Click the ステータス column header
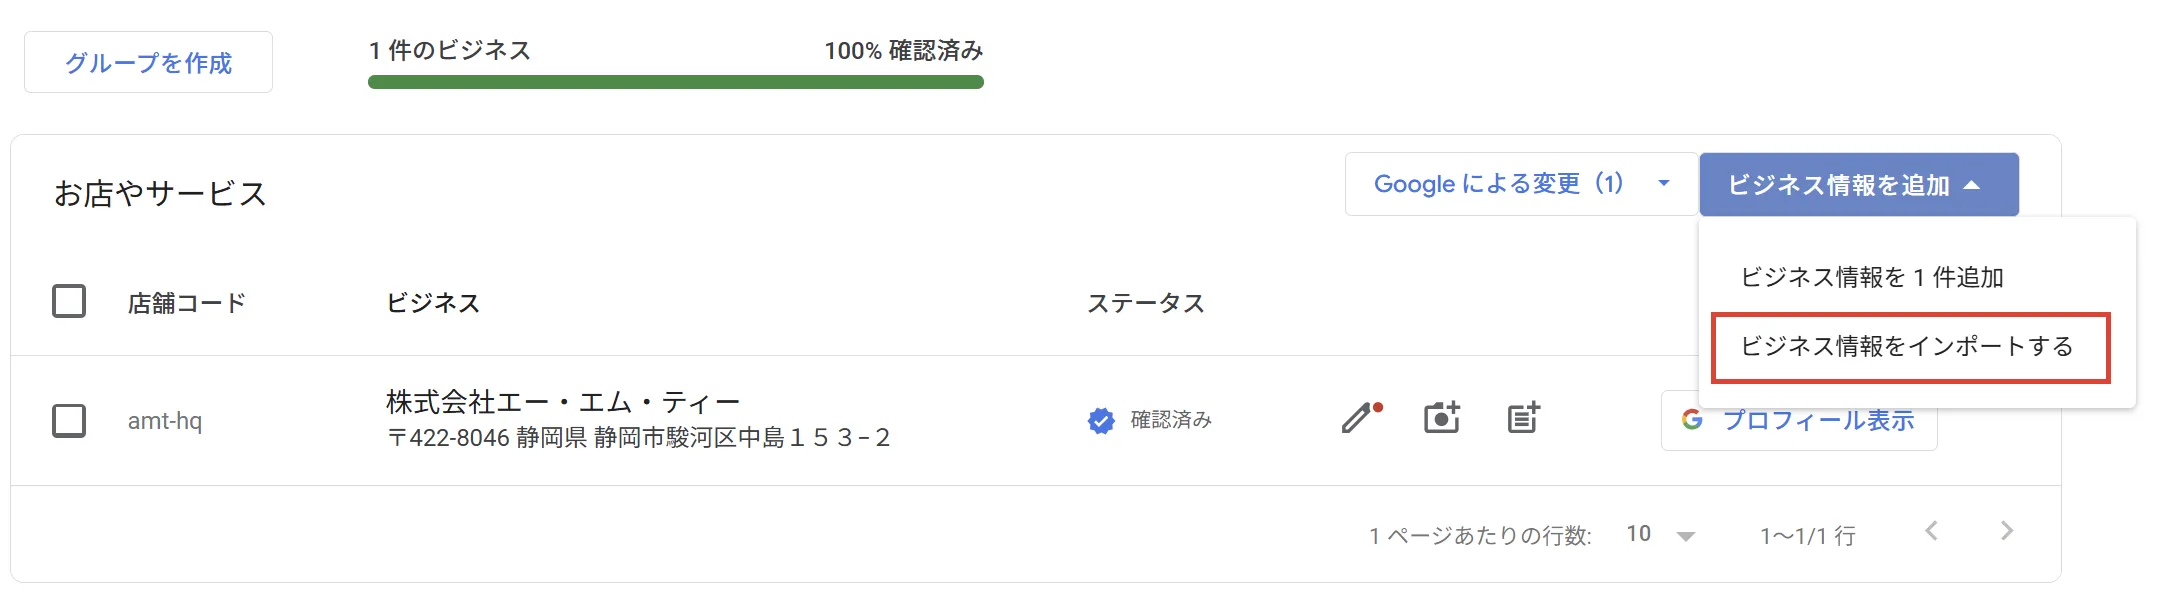Image resolution: width=2165 pixels, height=603 pixels. (x=1145, y=303)
